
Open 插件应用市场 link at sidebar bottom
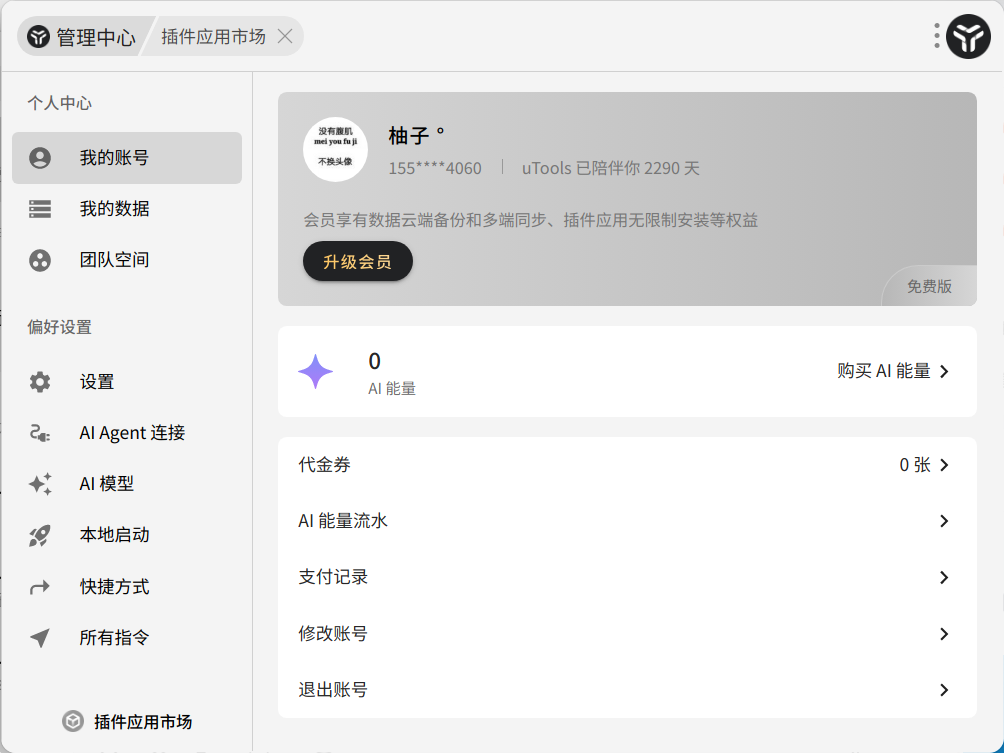127,722
